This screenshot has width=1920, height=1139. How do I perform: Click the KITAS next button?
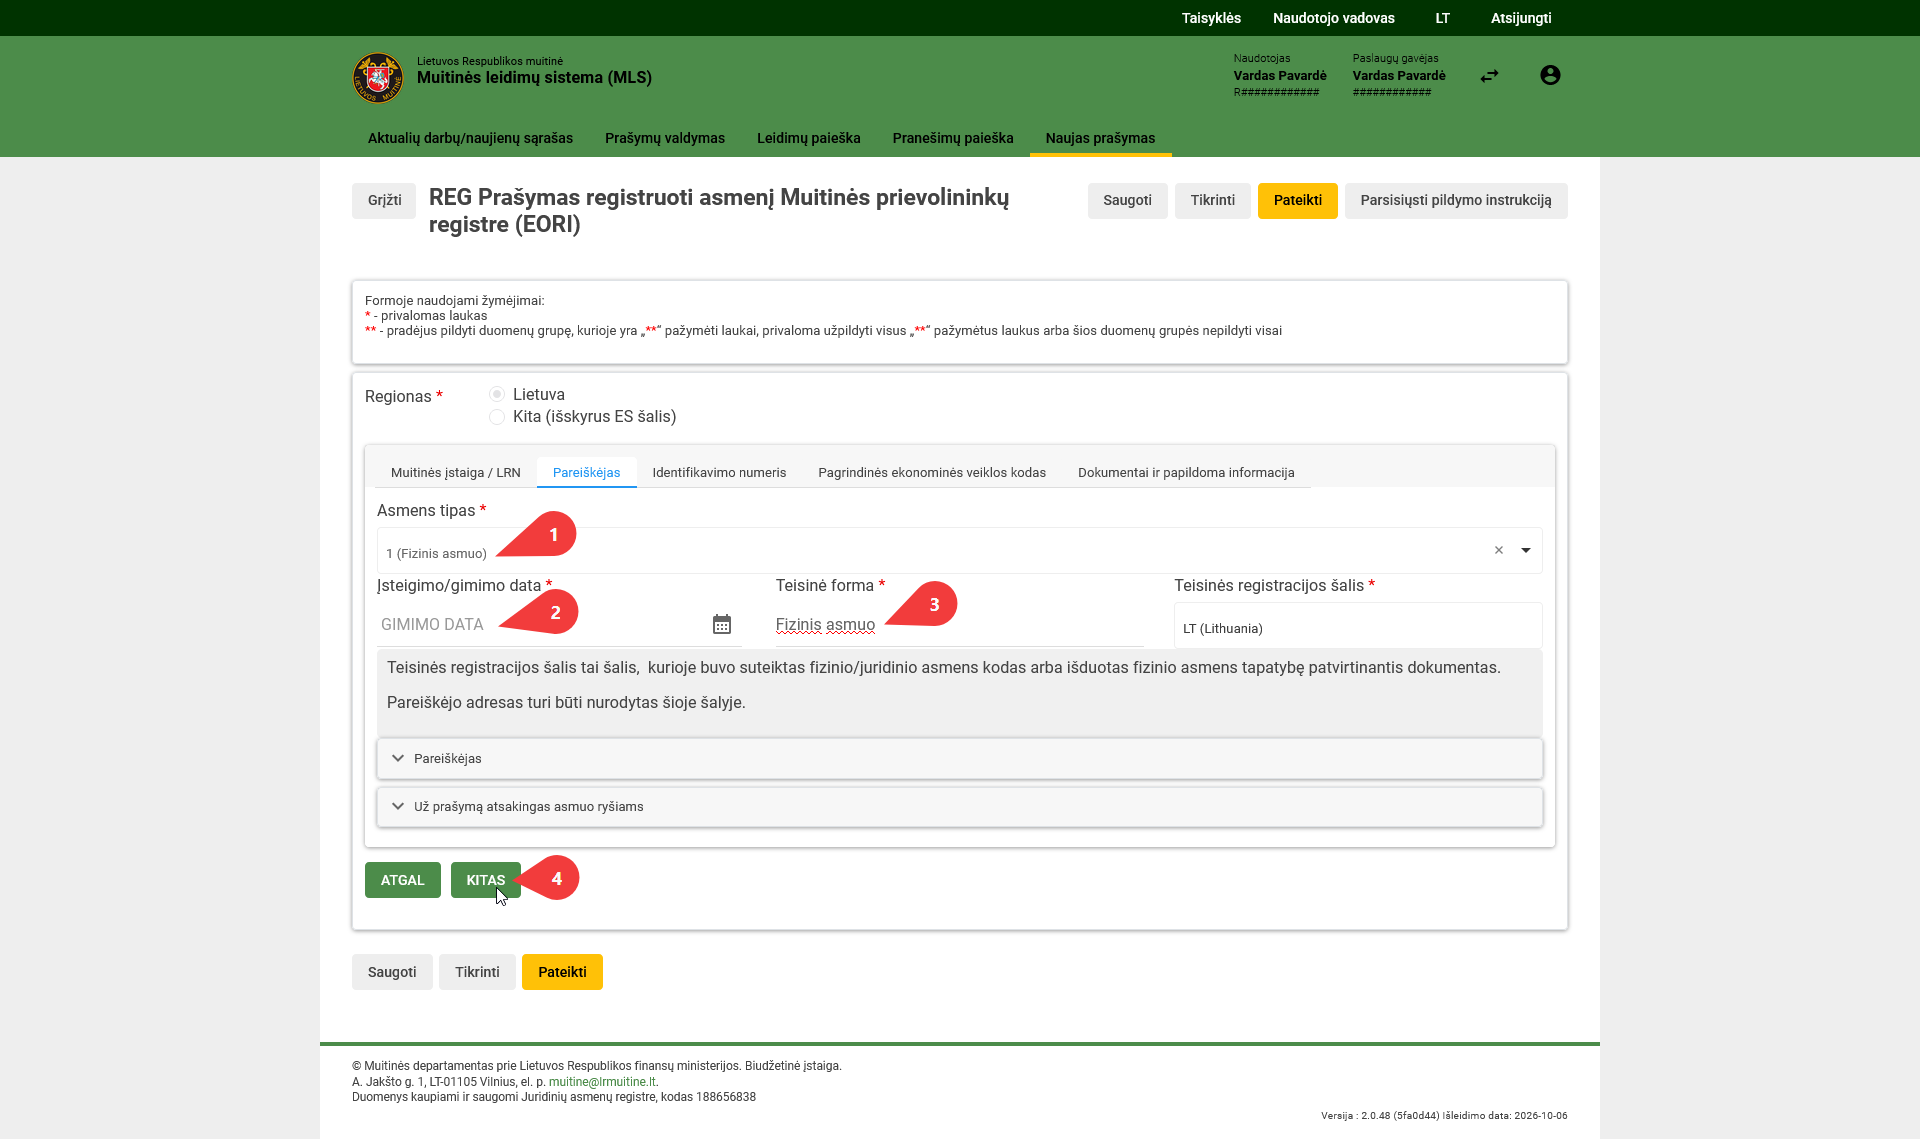[x=485, y=880]
